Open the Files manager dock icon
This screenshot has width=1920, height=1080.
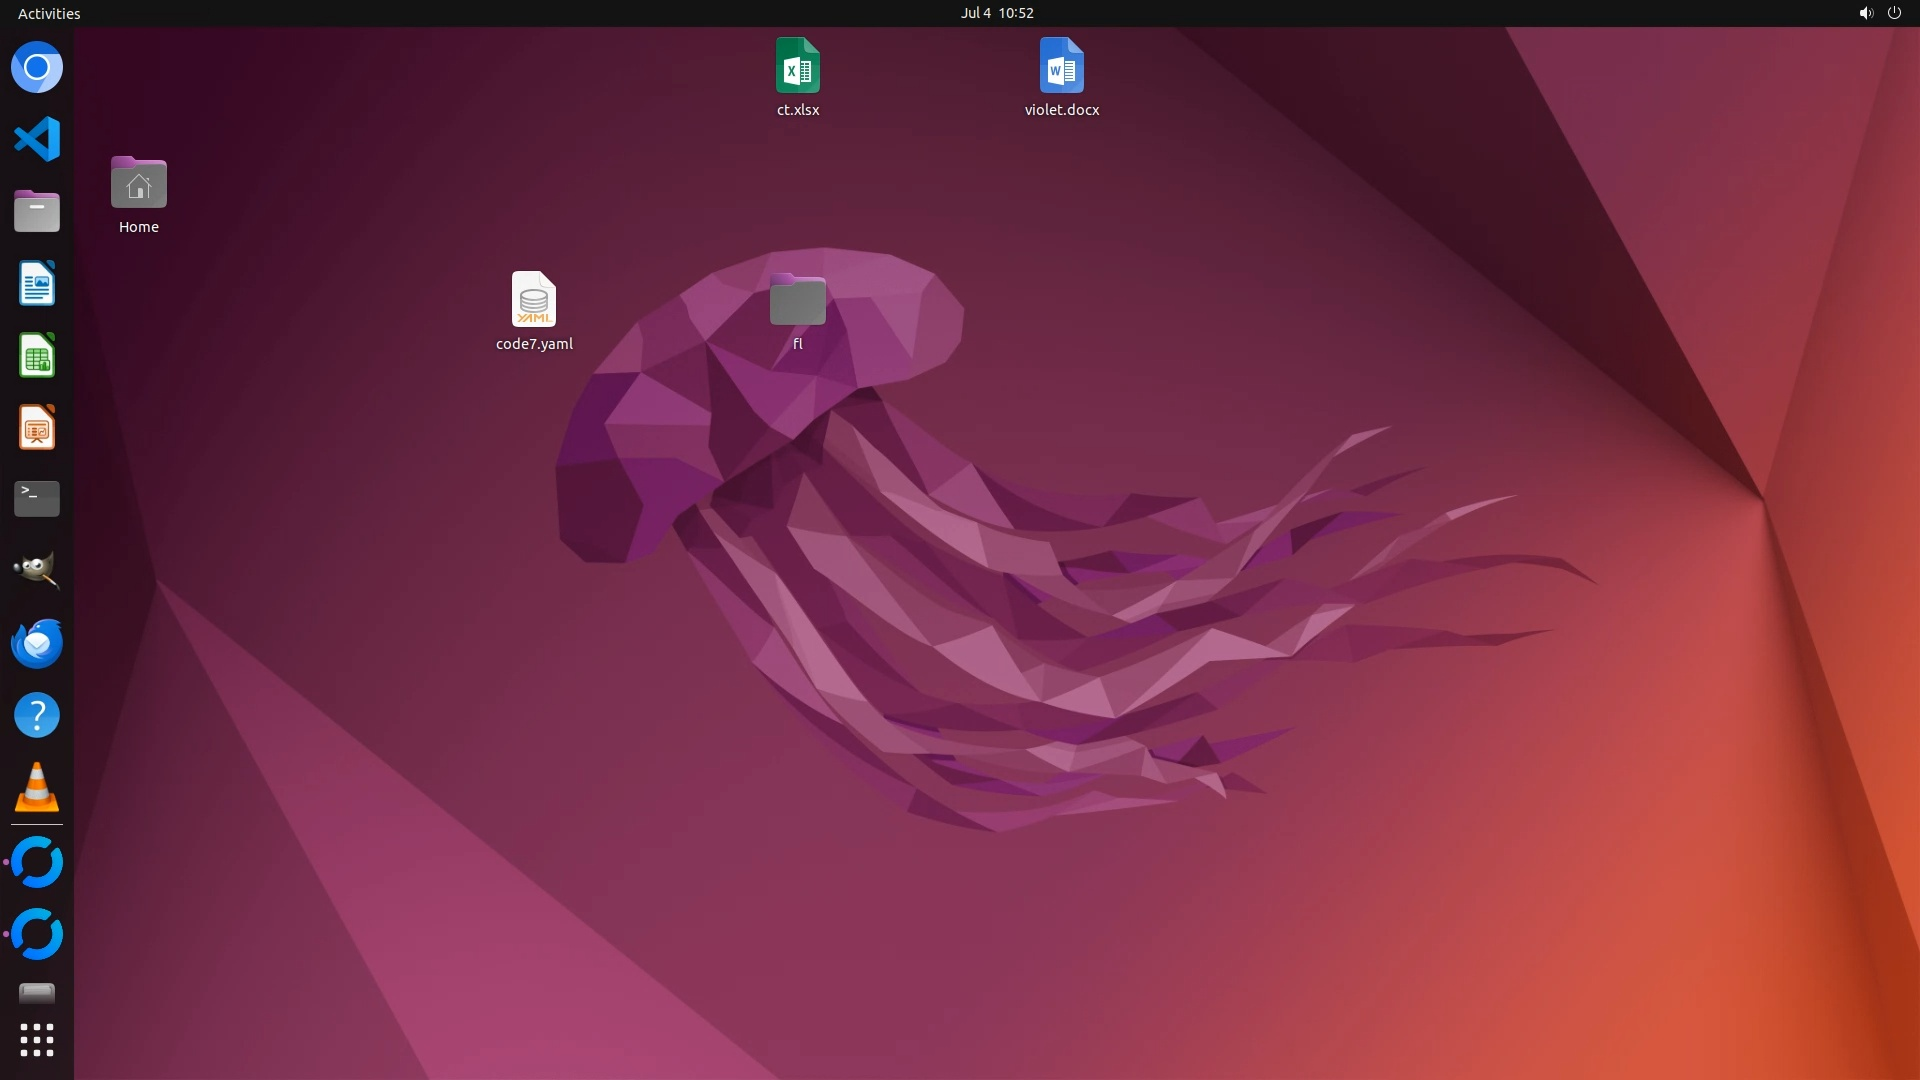pyautogui.click(x=37, y=211)
